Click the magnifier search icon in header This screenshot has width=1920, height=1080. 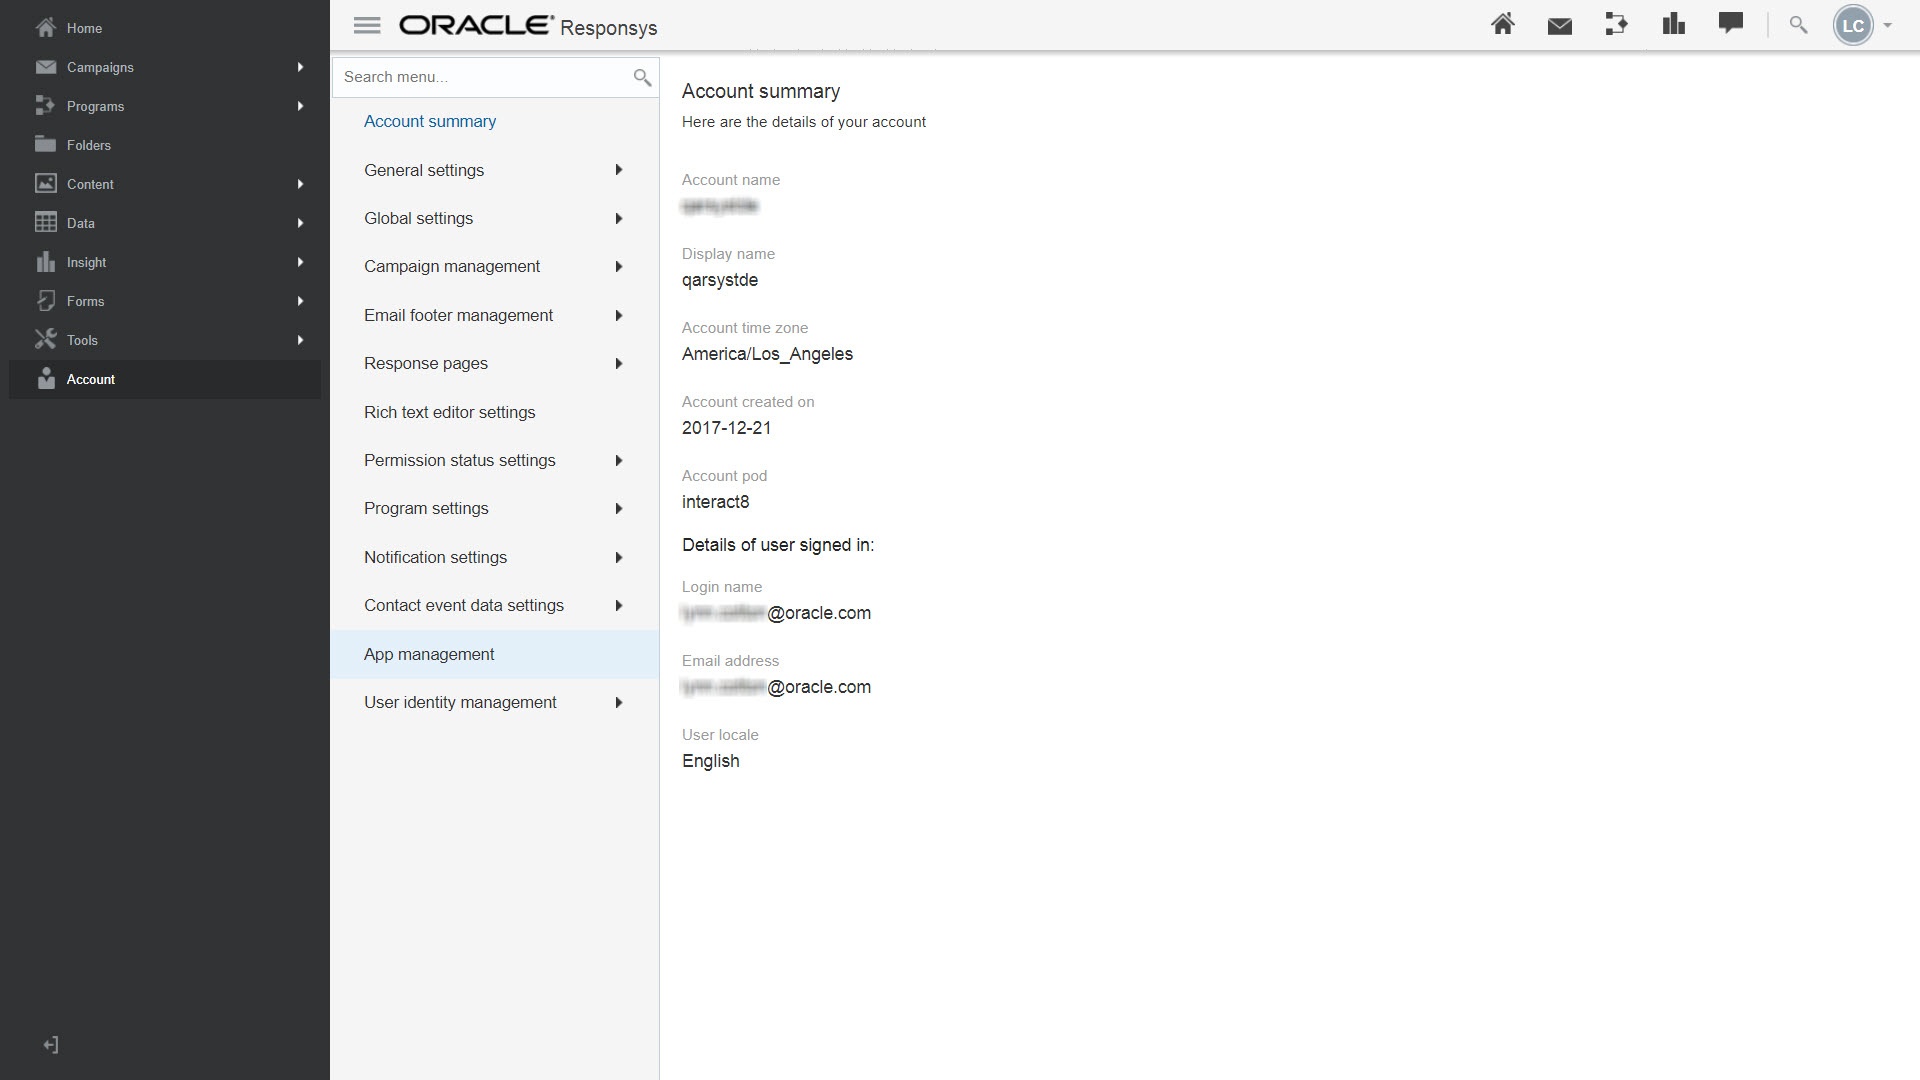(1798, 25)
